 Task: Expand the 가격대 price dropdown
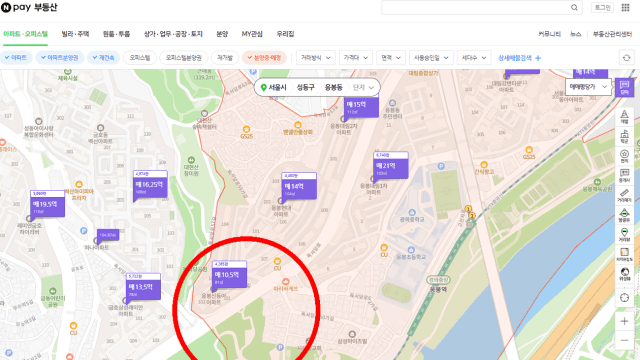[x=356, y=58]
